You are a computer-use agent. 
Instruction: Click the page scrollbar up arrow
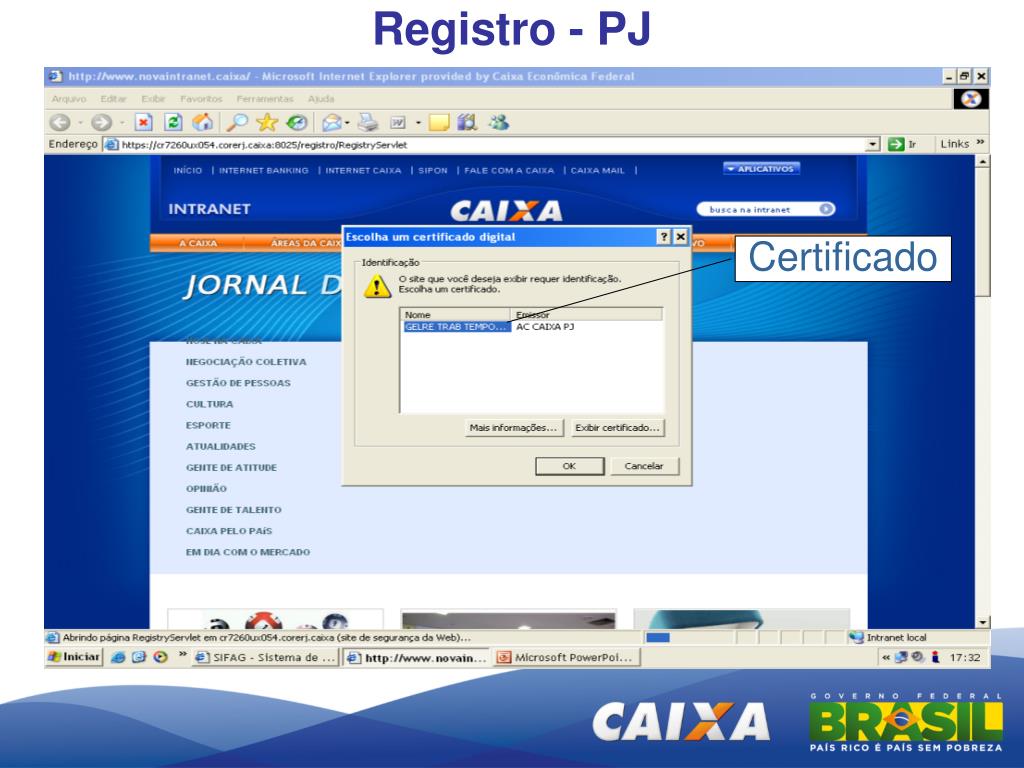[x=982, y=161]
